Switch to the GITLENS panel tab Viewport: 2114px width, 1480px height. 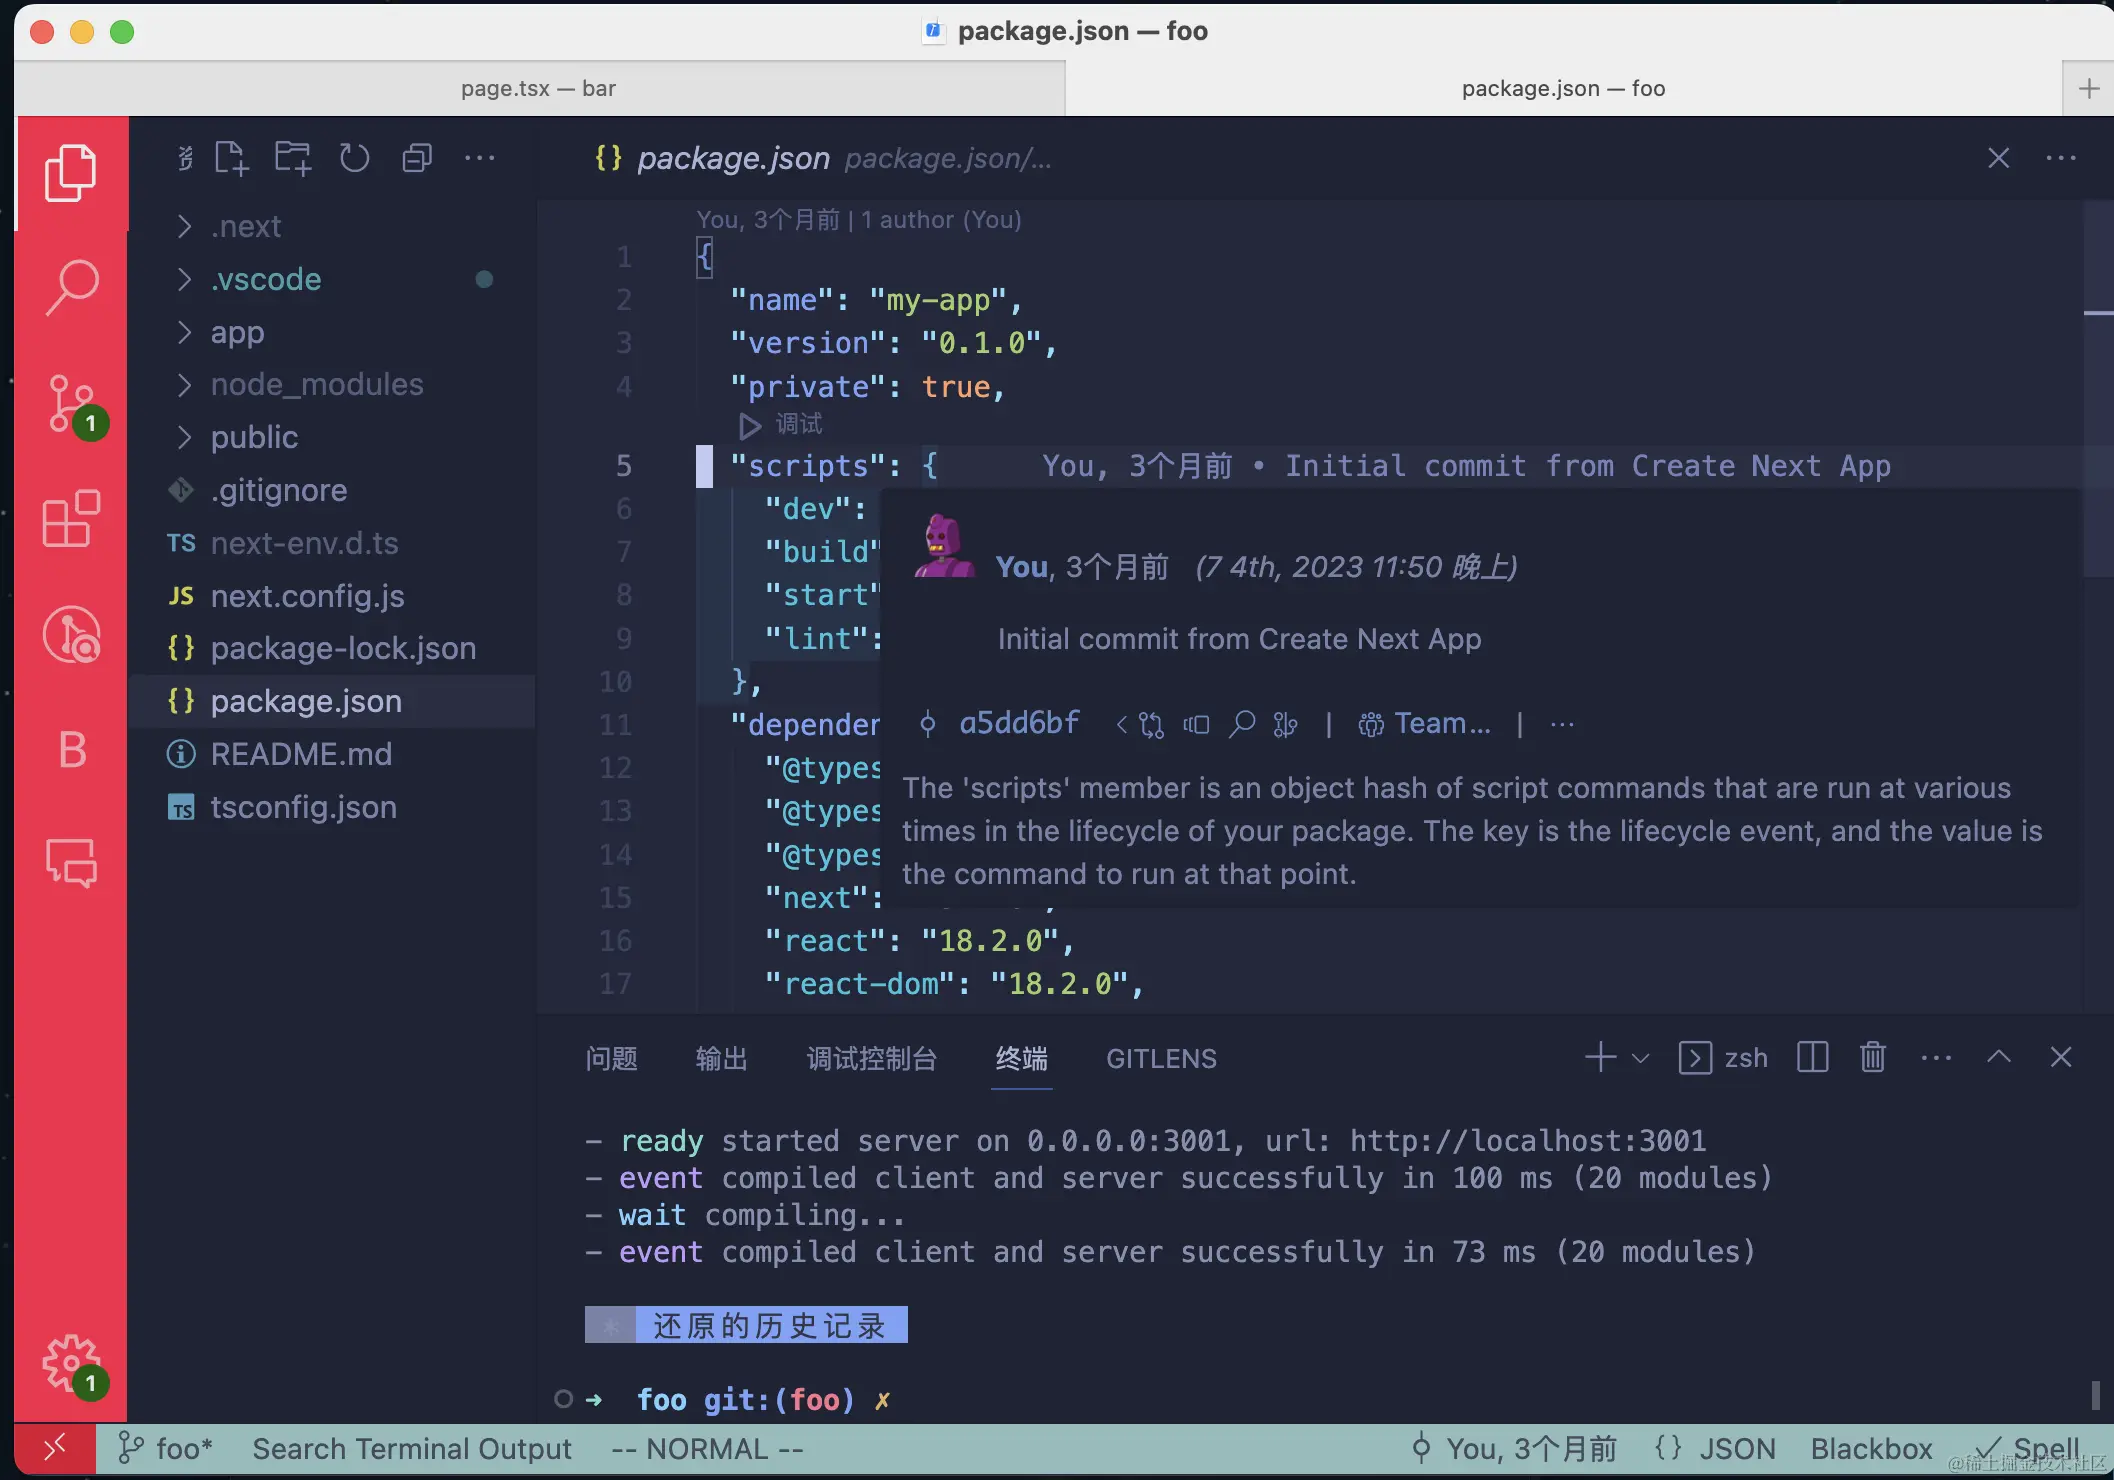[1161, 1059]
